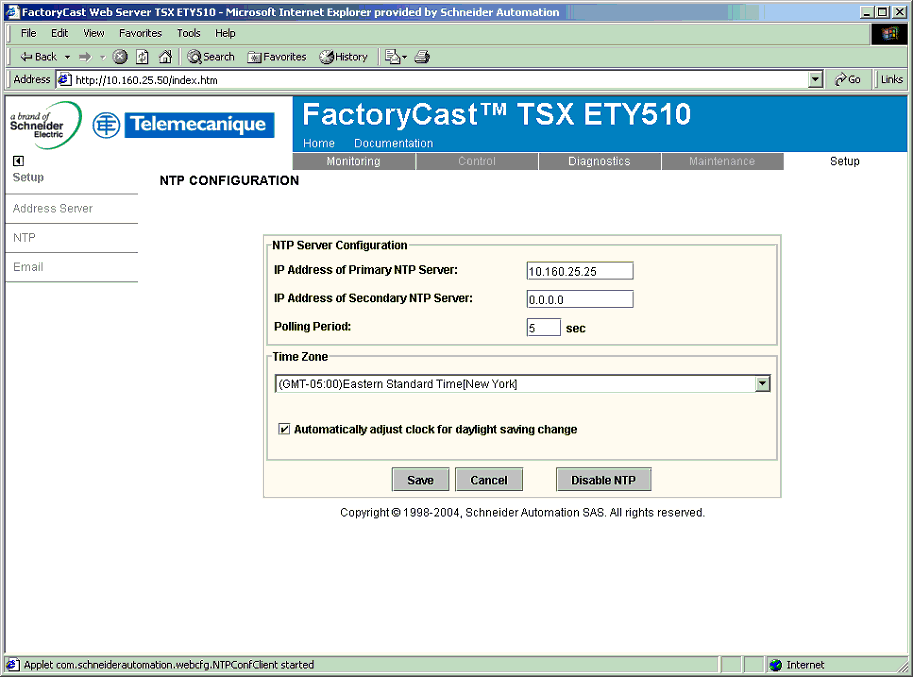Screen dimensions: 913x677
Task: Click the Edit page toolbar icon
Action: click(392, 57)
